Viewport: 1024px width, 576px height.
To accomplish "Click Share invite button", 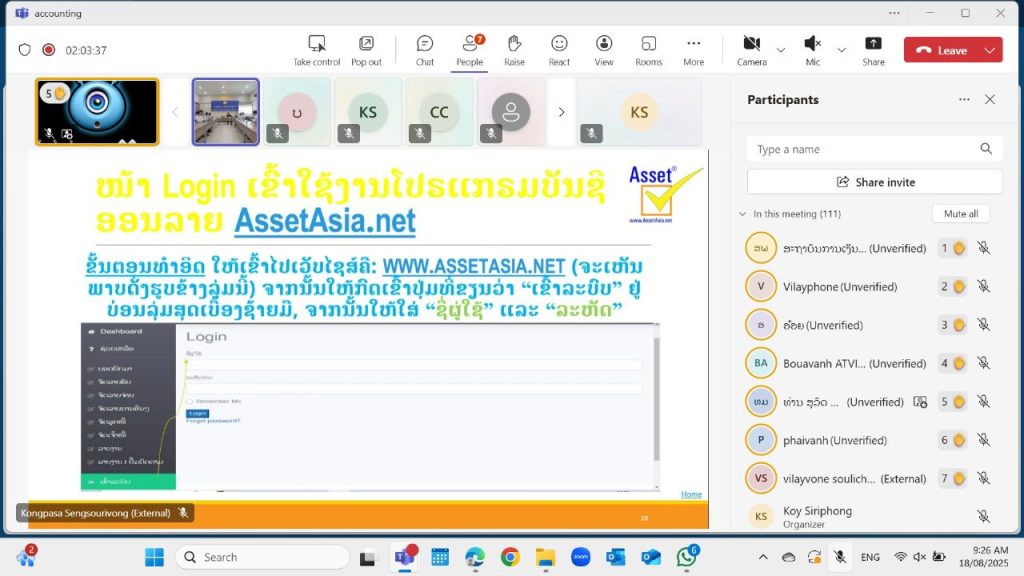I will tap(874, 182).
